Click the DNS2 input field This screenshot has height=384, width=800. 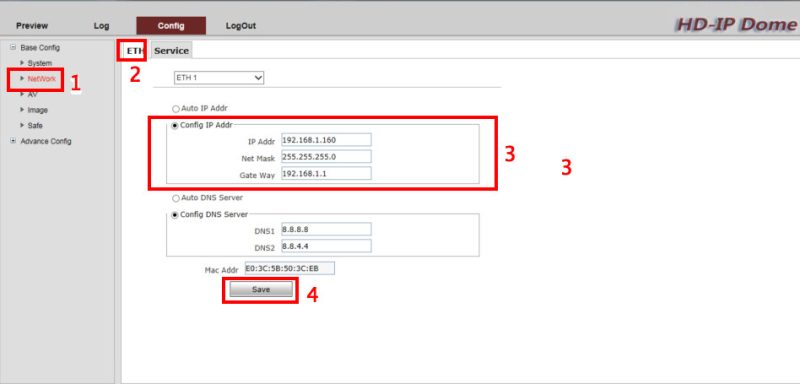pos(326,246)
